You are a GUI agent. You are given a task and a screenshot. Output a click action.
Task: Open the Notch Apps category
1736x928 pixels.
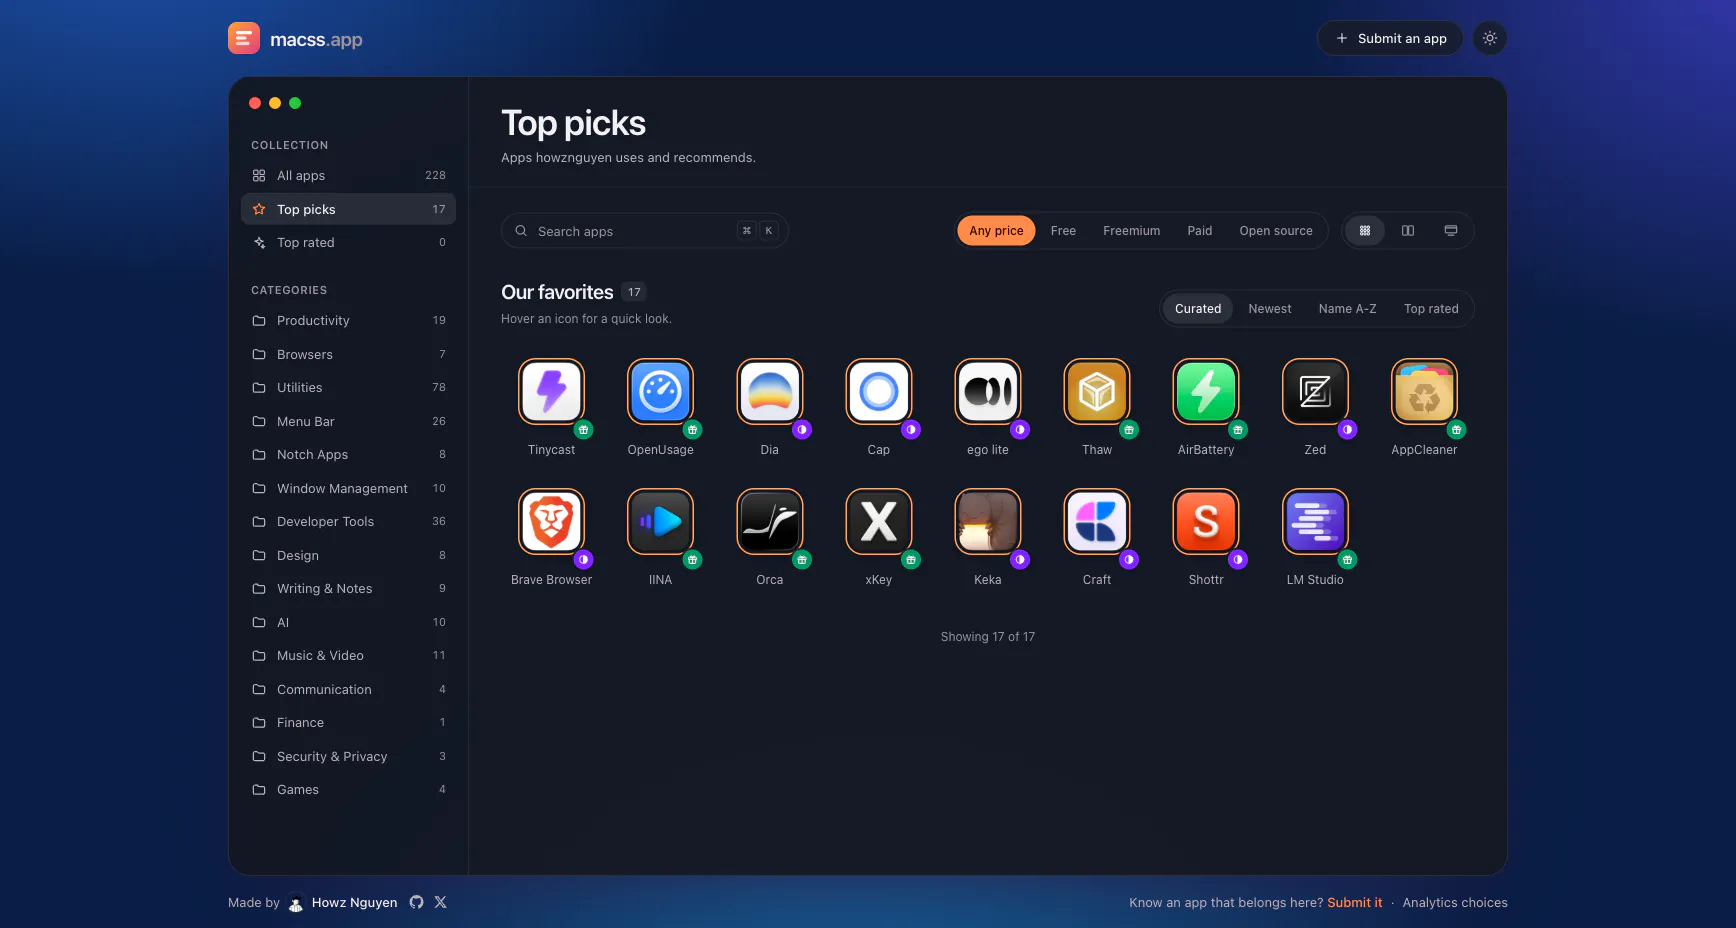[x=348, y=454]
